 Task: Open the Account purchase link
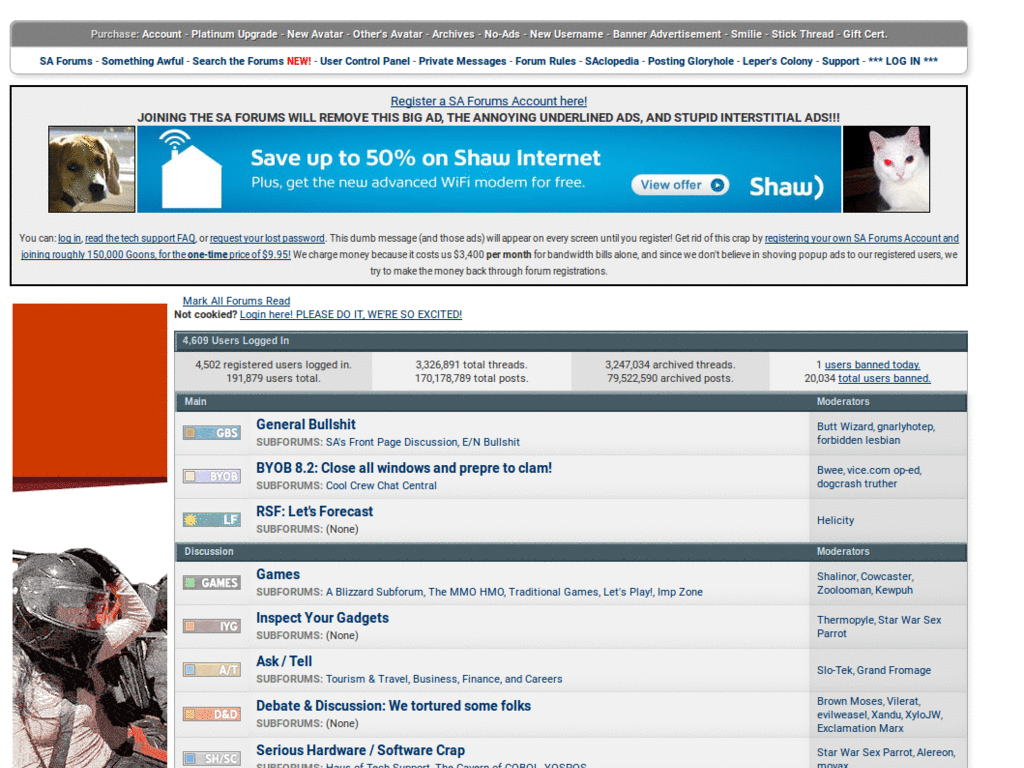click(162, 34)
